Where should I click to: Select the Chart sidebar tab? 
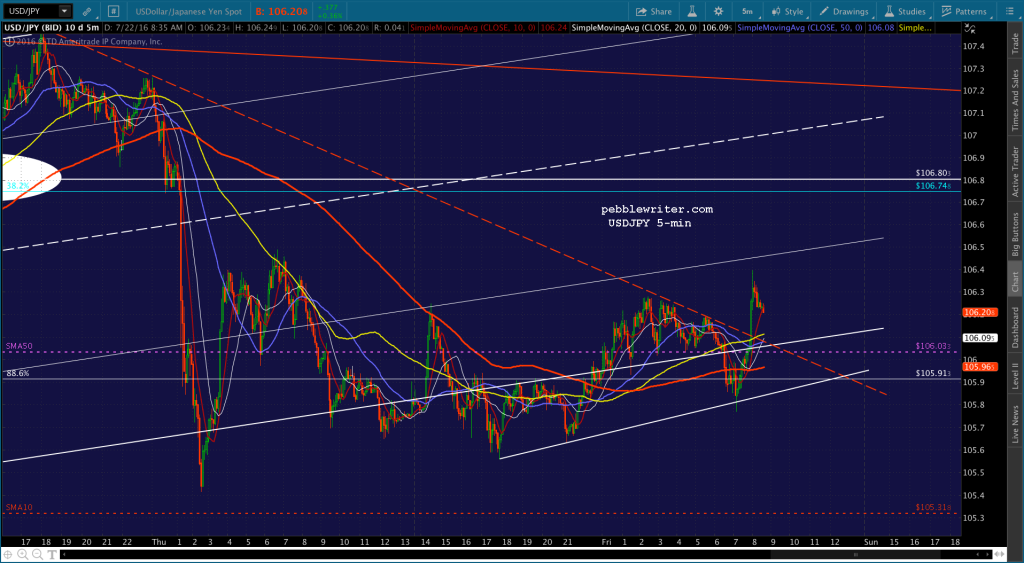(x=1016, y=281)
